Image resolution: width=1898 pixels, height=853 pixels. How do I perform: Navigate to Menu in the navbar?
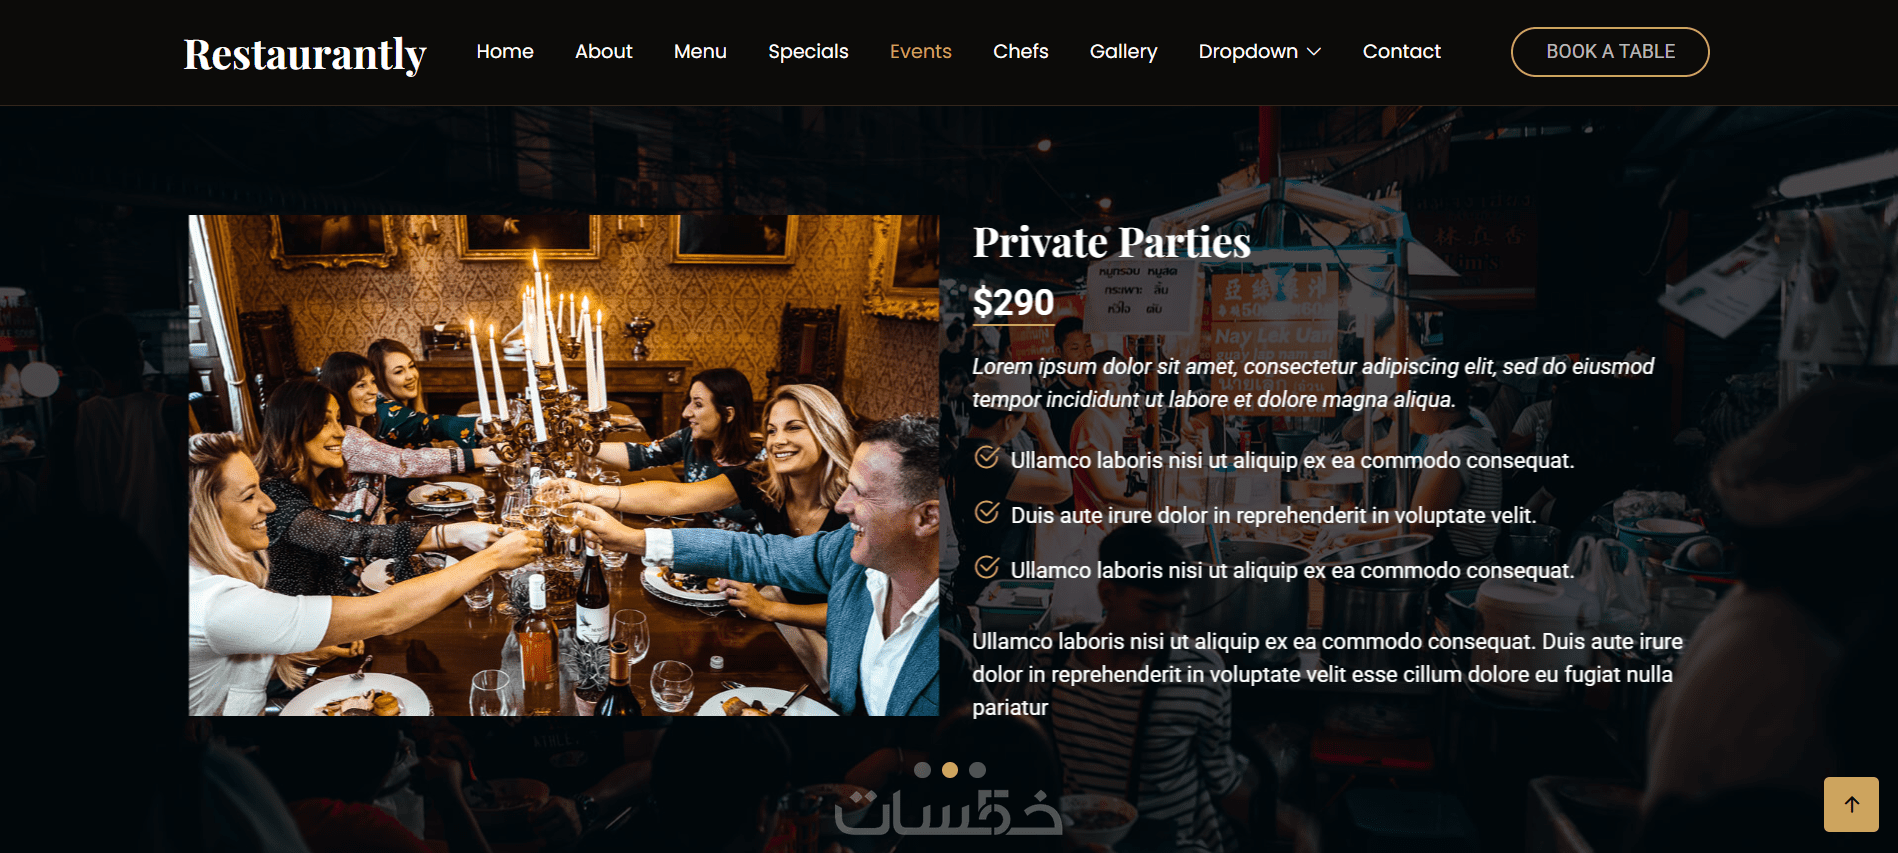tap(700, 51)
